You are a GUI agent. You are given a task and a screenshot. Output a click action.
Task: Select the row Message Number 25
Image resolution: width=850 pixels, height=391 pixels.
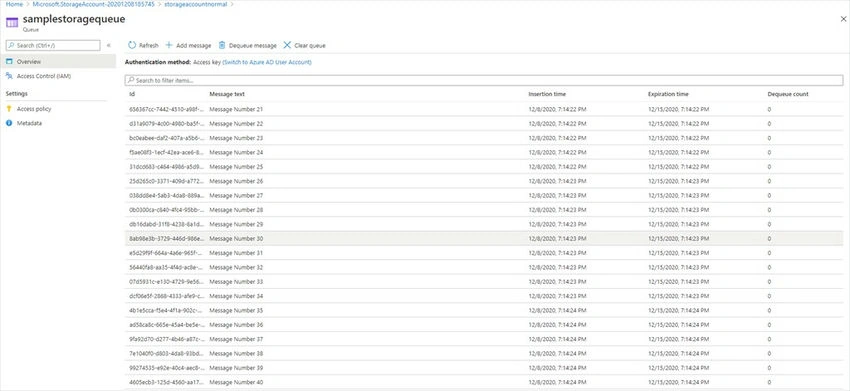tap(484, 166)
